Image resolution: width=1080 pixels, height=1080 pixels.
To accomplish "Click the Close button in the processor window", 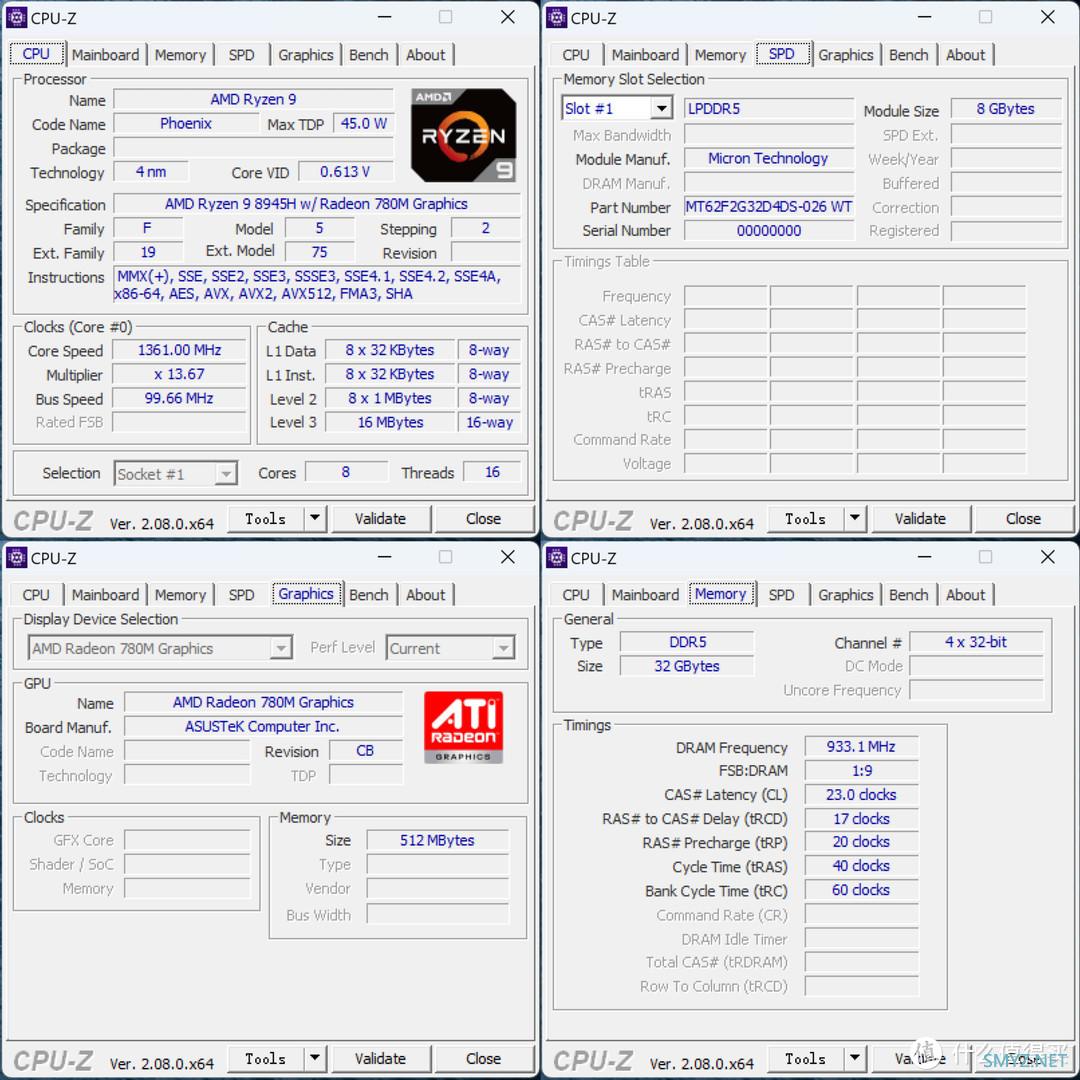I will 484,518.
